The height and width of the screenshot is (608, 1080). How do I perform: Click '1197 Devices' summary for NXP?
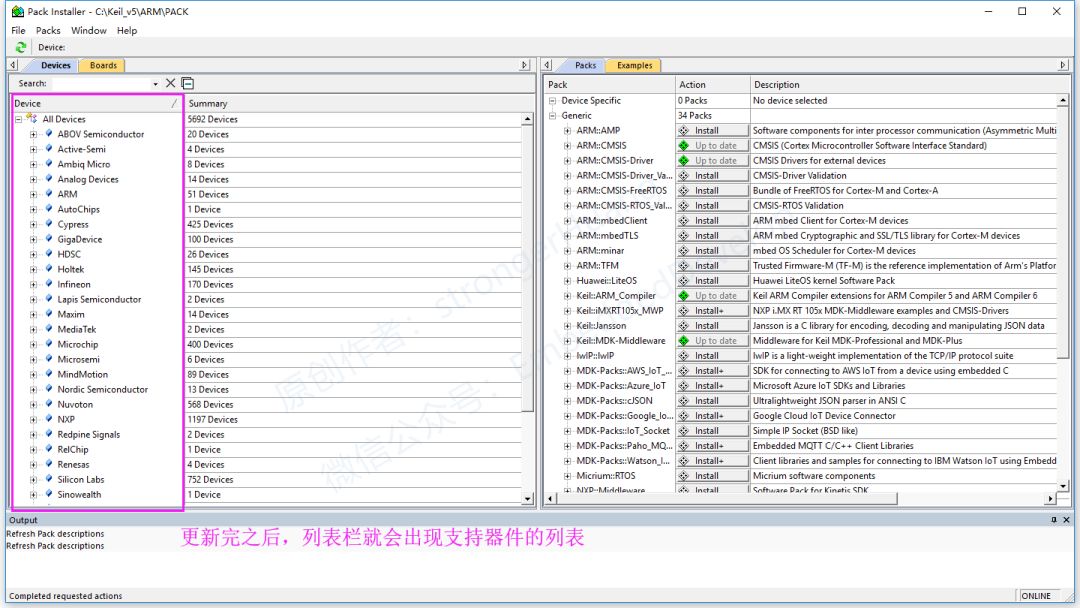tap(213, 419)
